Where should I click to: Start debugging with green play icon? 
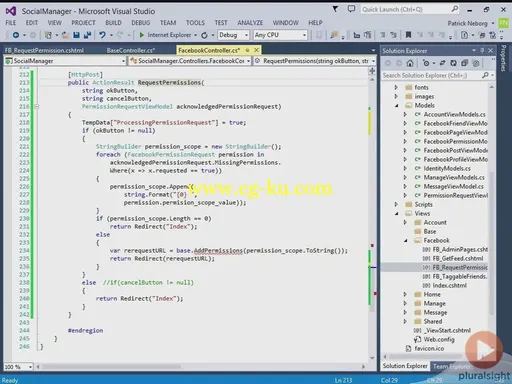point(141,35)
